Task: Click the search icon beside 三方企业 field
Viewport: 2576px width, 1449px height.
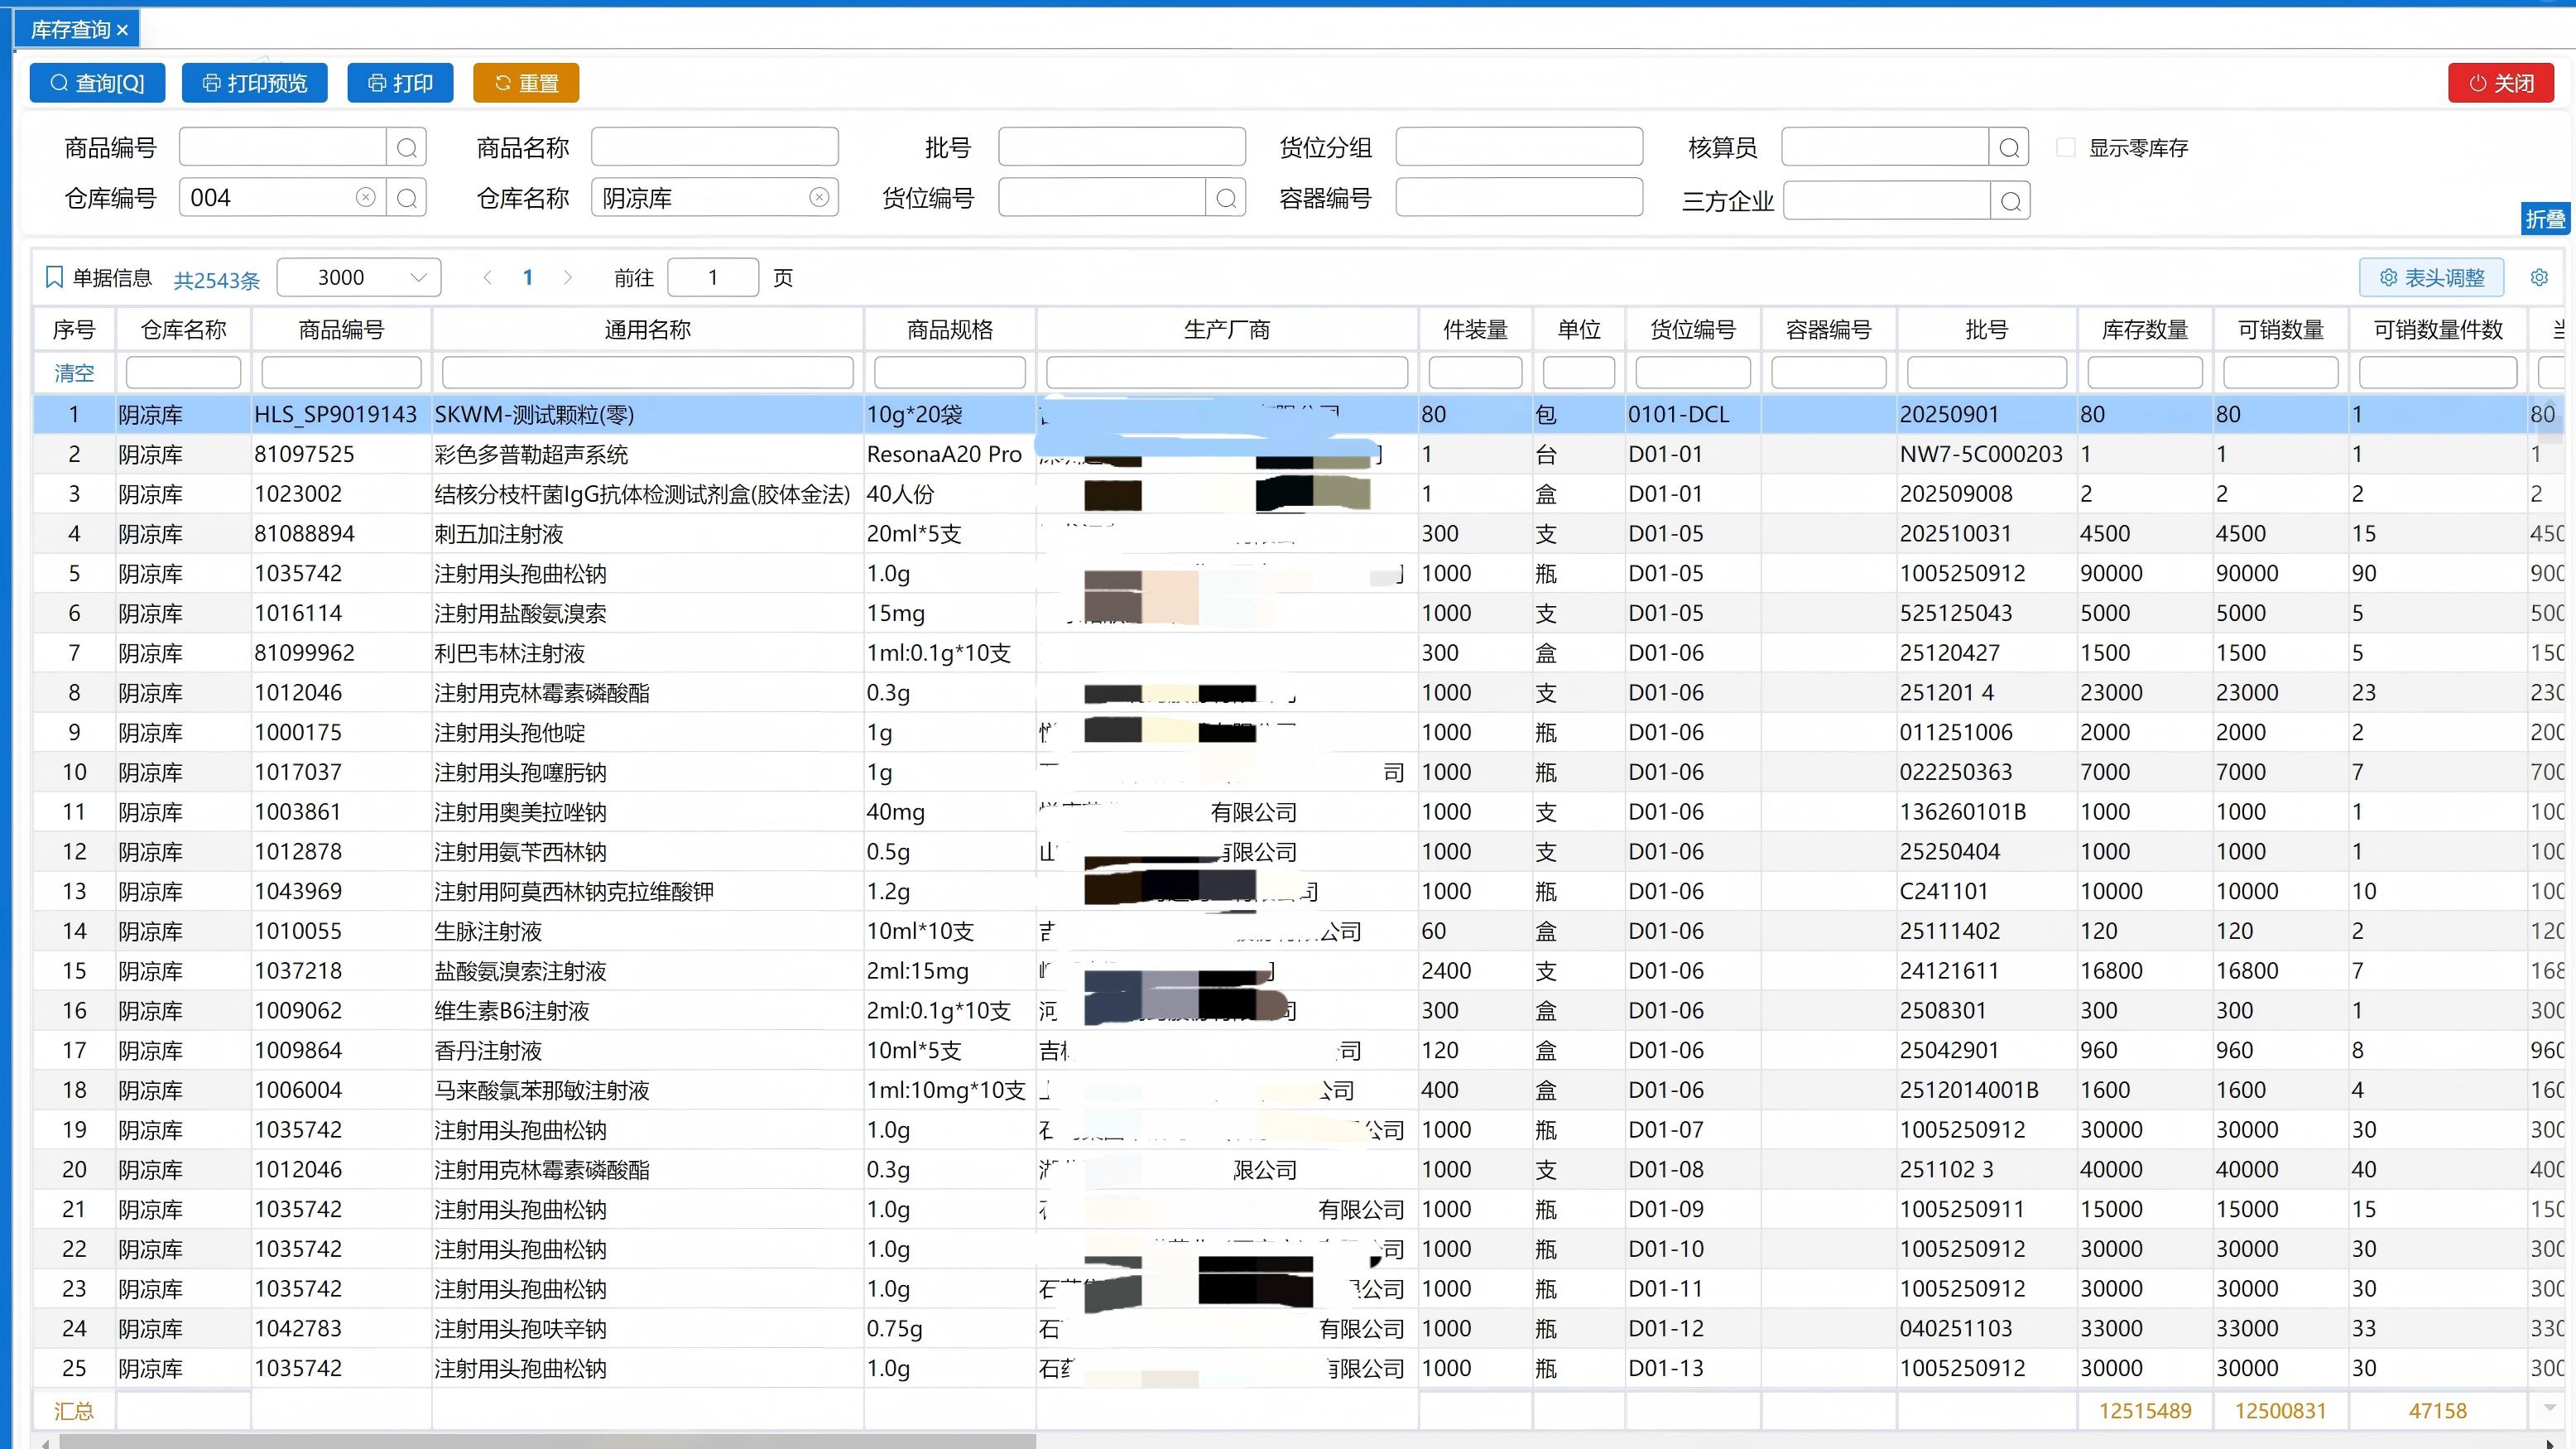Action: coord(2011,201)
